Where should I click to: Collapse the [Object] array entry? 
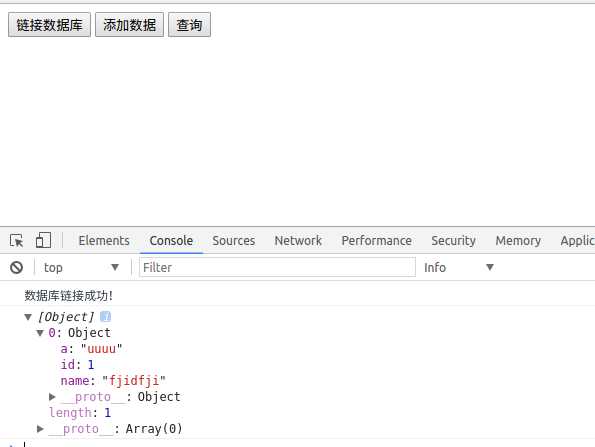click(28, 317)
